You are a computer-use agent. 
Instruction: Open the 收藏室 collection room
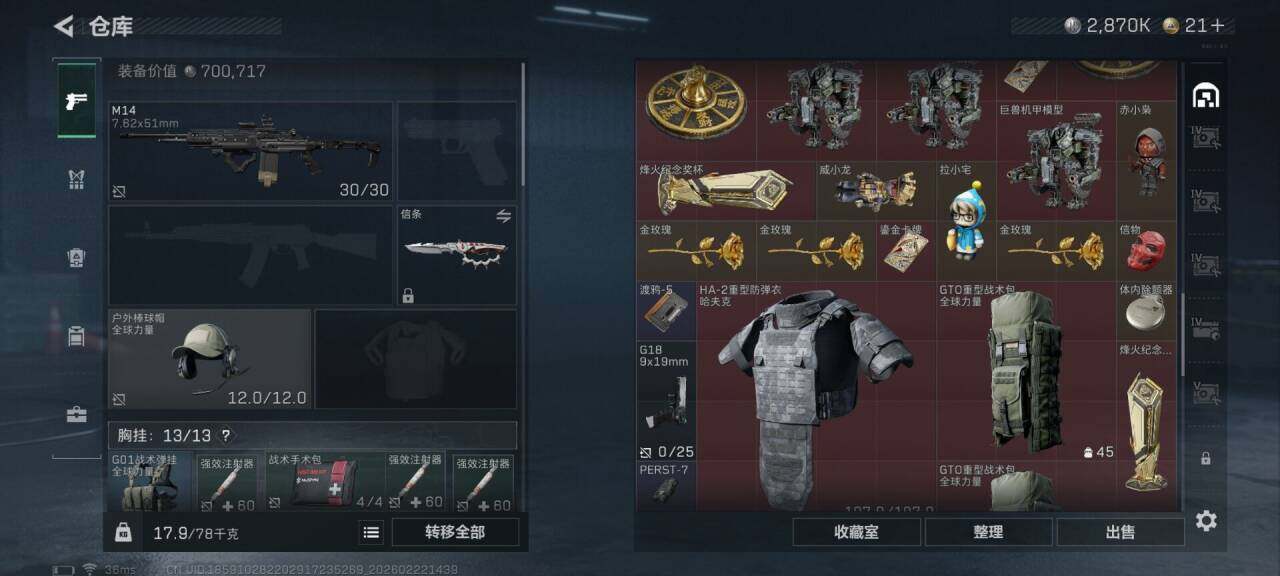point(856,532)
